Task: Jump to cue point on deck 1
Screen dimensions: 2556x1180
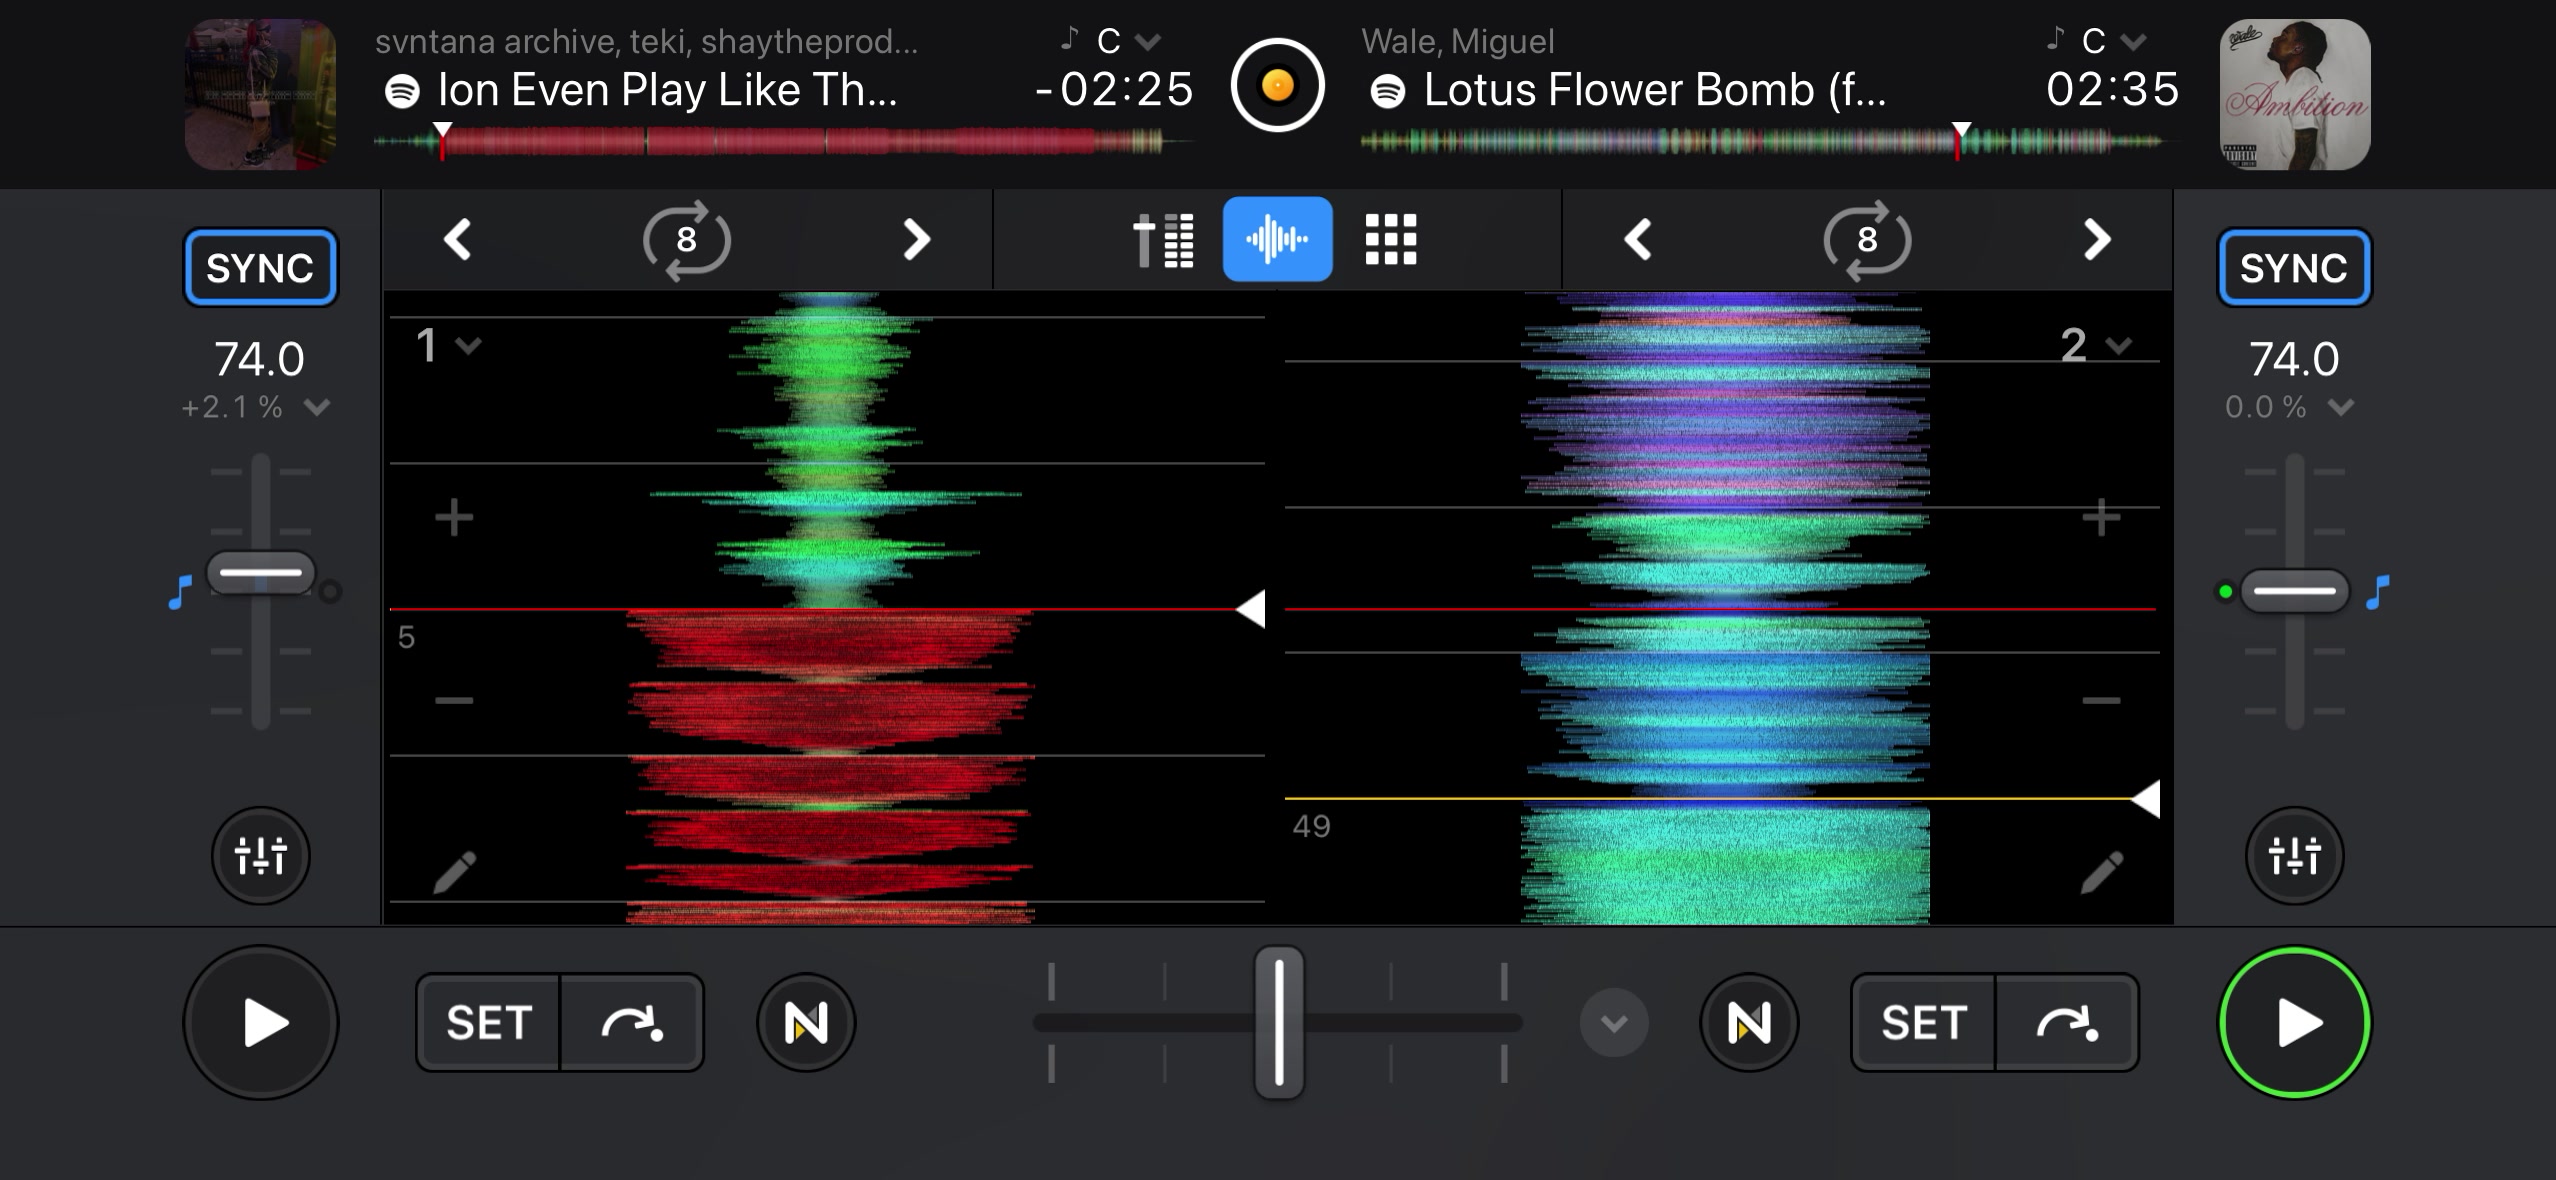Action: [632, 1023]
